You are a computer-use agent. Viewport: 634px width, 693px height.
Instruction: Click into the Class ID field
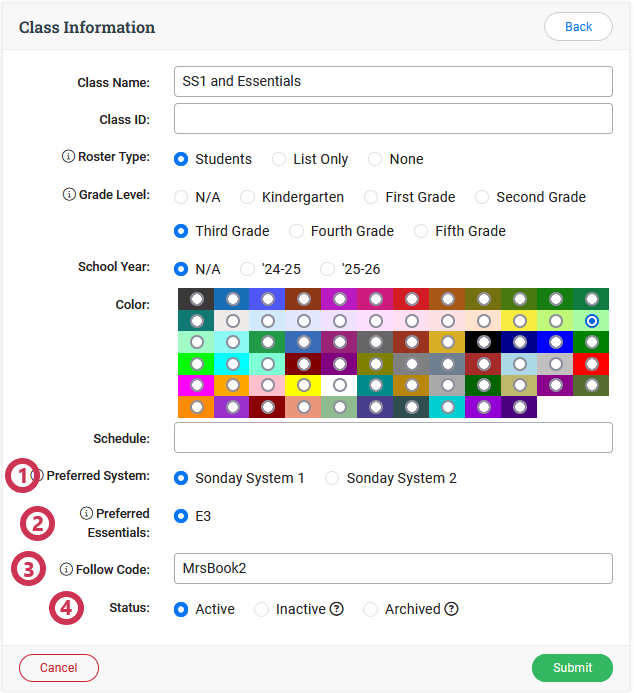click(x=393, y=119)
